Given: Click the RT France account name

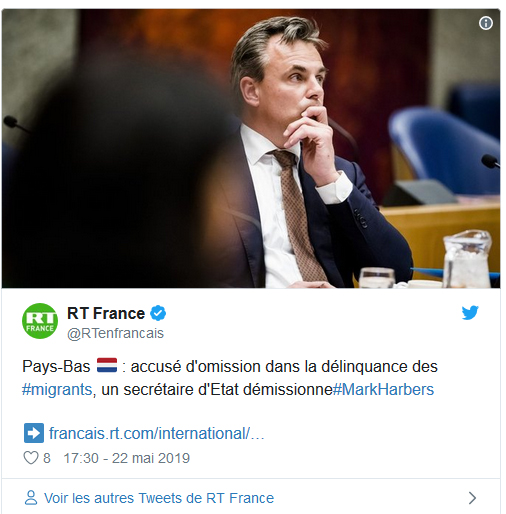Looking at the screenshot, I should pos(106,313).
